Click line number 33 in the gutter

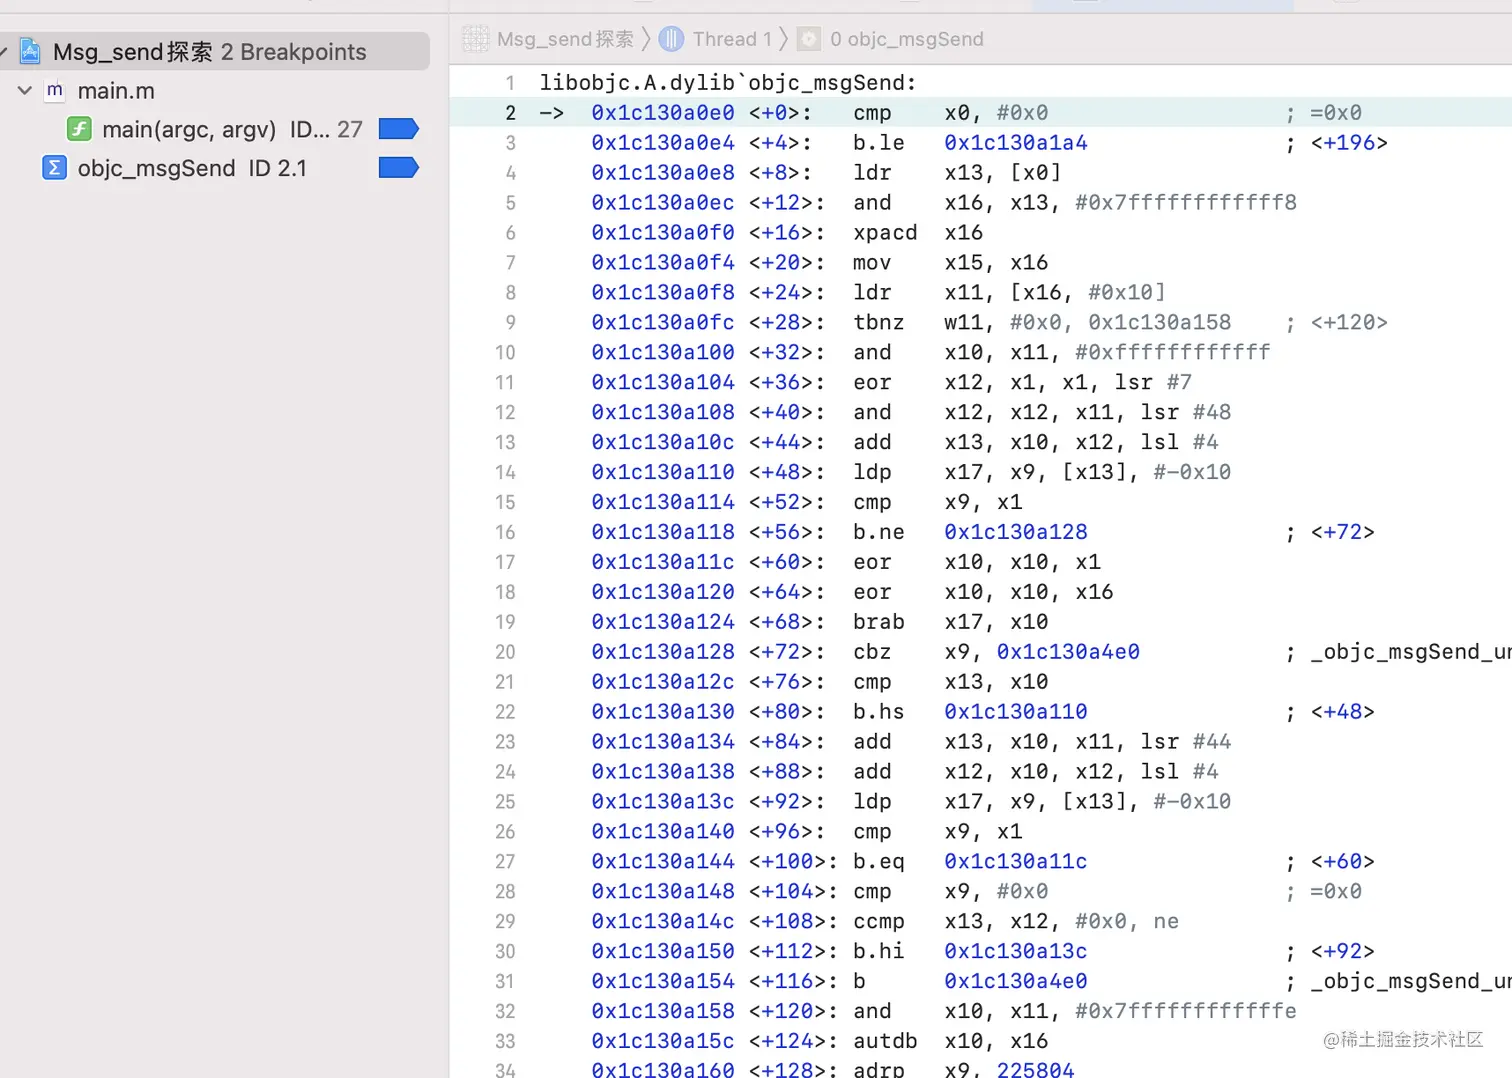point(505,1041)
